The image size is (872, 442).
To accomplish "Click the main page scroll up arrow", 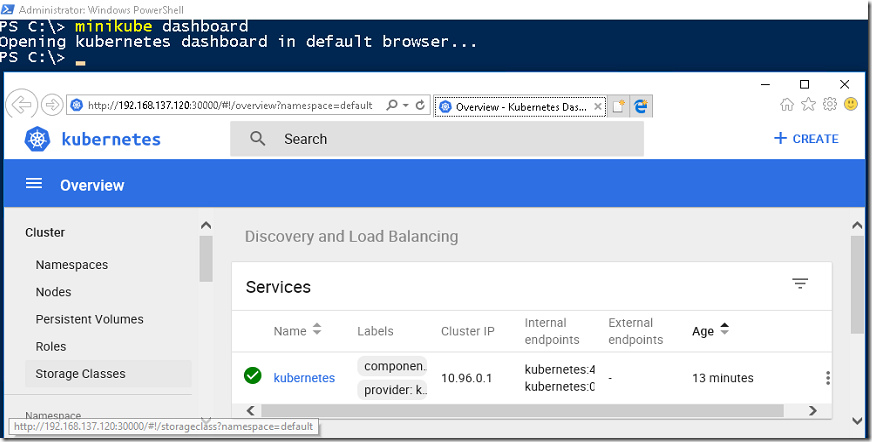I will click(857, 225).
